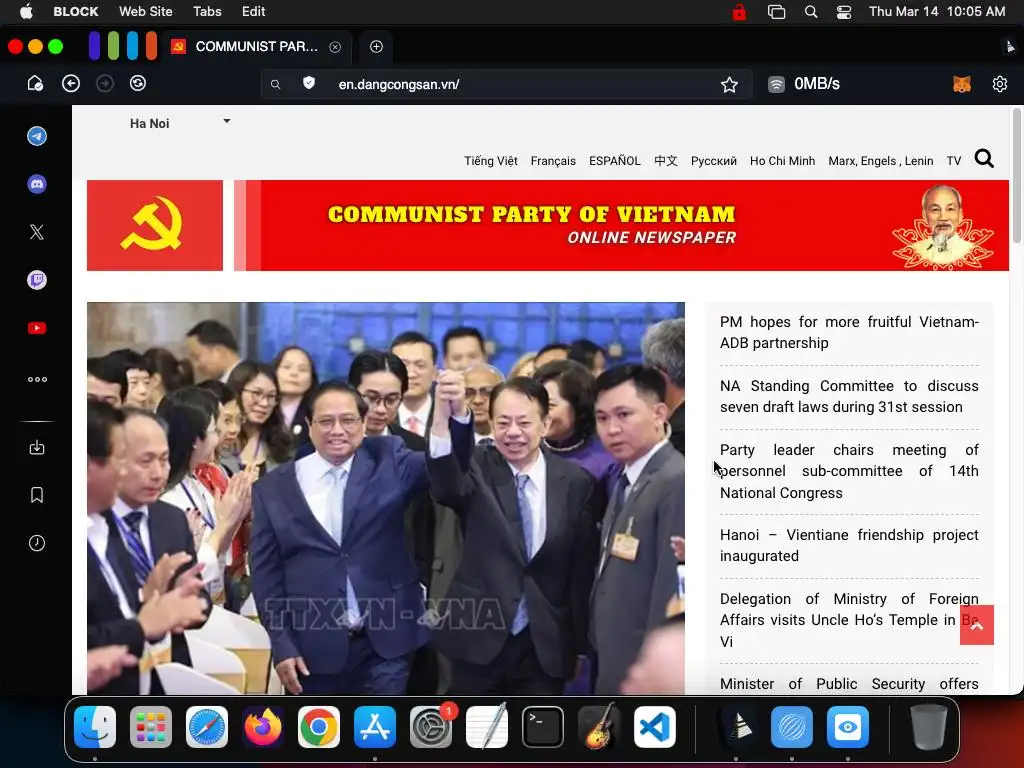
Task: Open bookmarks from the sidebar
Action: click(x=37, y=495)
